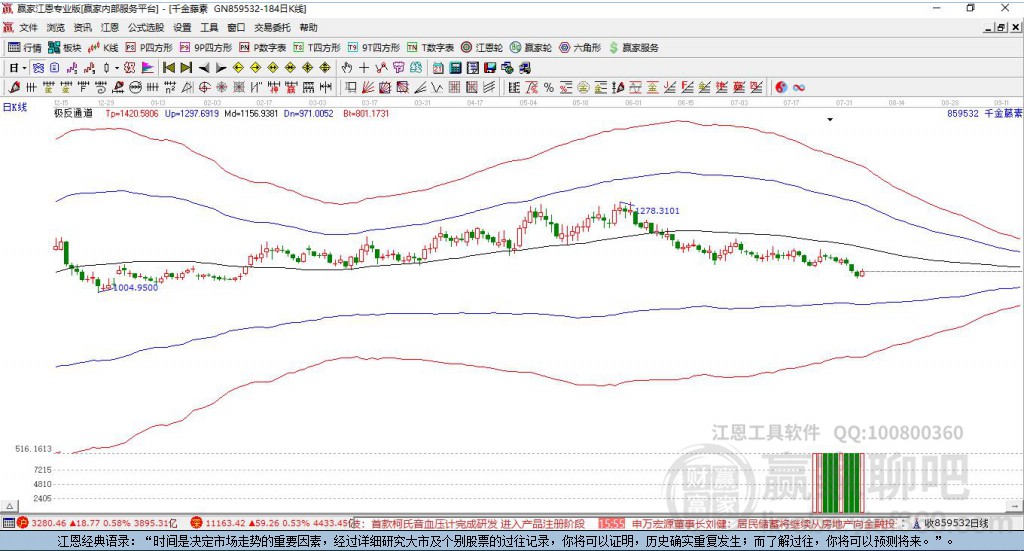This screenshot has height=551, width=1024.
Task: Open the calculator icon
Action: 455,68
